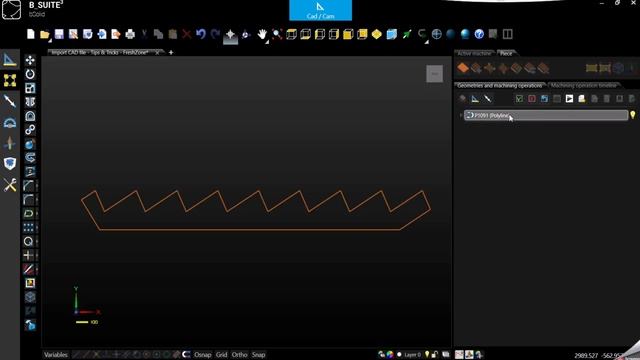Screen dimensions: 640x360
Task: Select the dotted array pattern tool
Action: coord(29,227)
